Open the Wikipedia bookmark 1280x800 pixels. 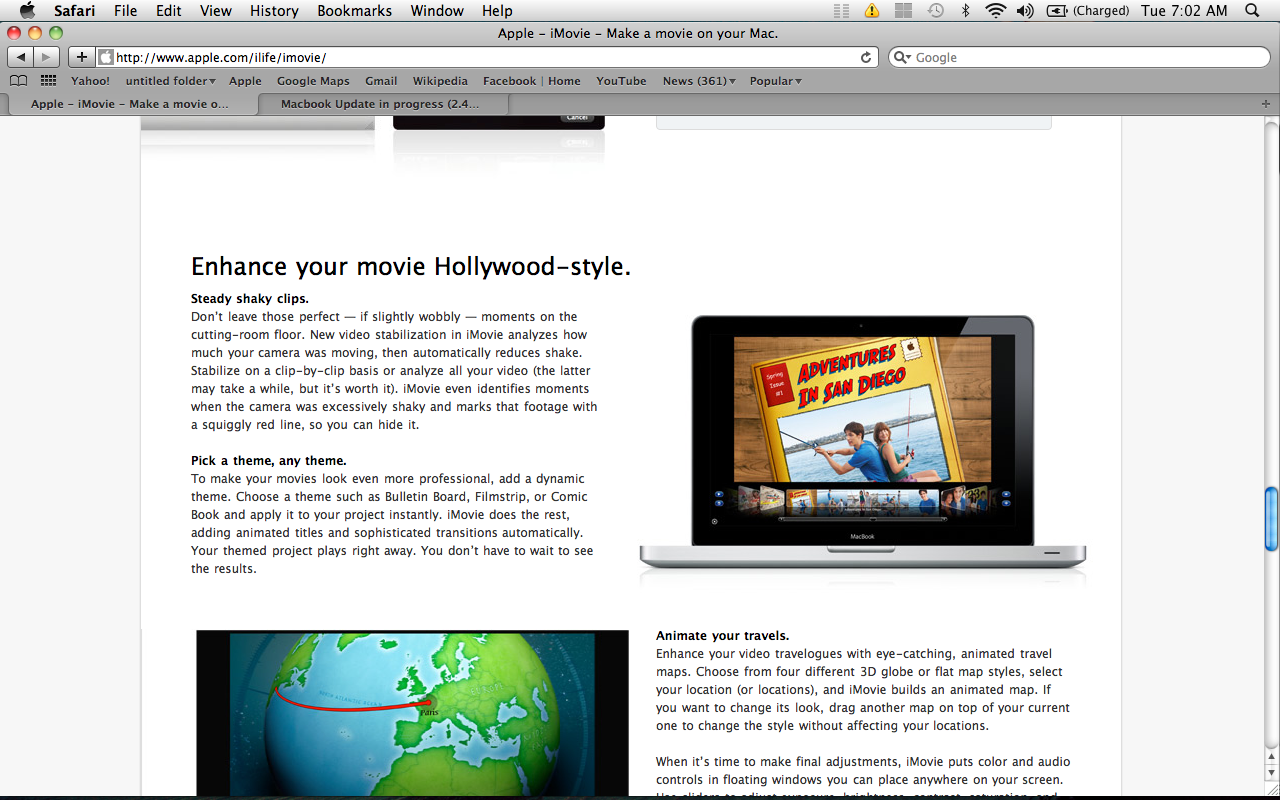point(440,81)
